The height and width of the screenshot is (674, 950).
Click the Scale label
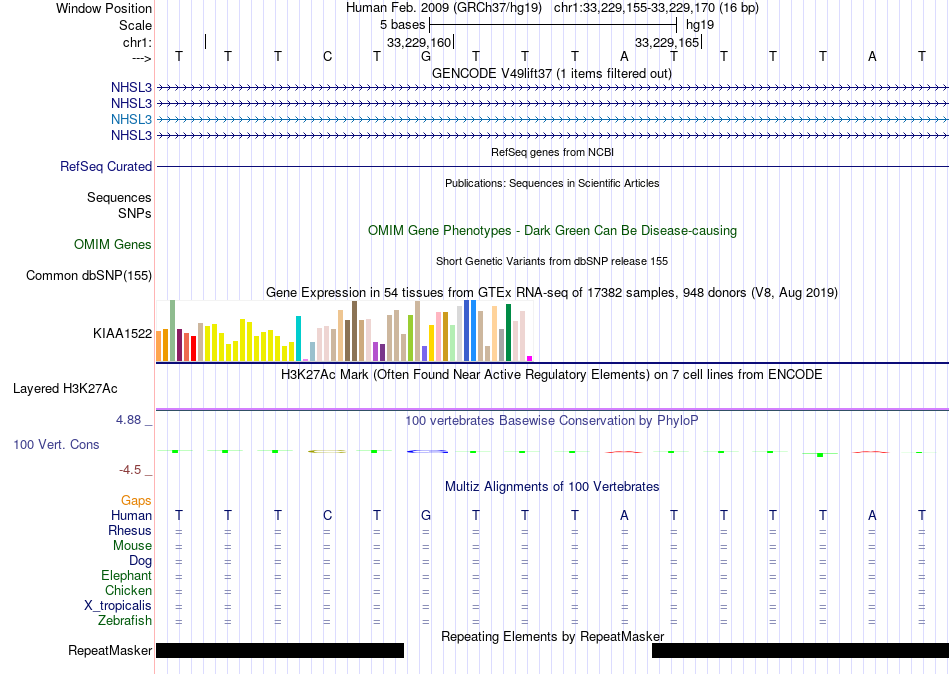pyautogui.click(x=135, y=25)
